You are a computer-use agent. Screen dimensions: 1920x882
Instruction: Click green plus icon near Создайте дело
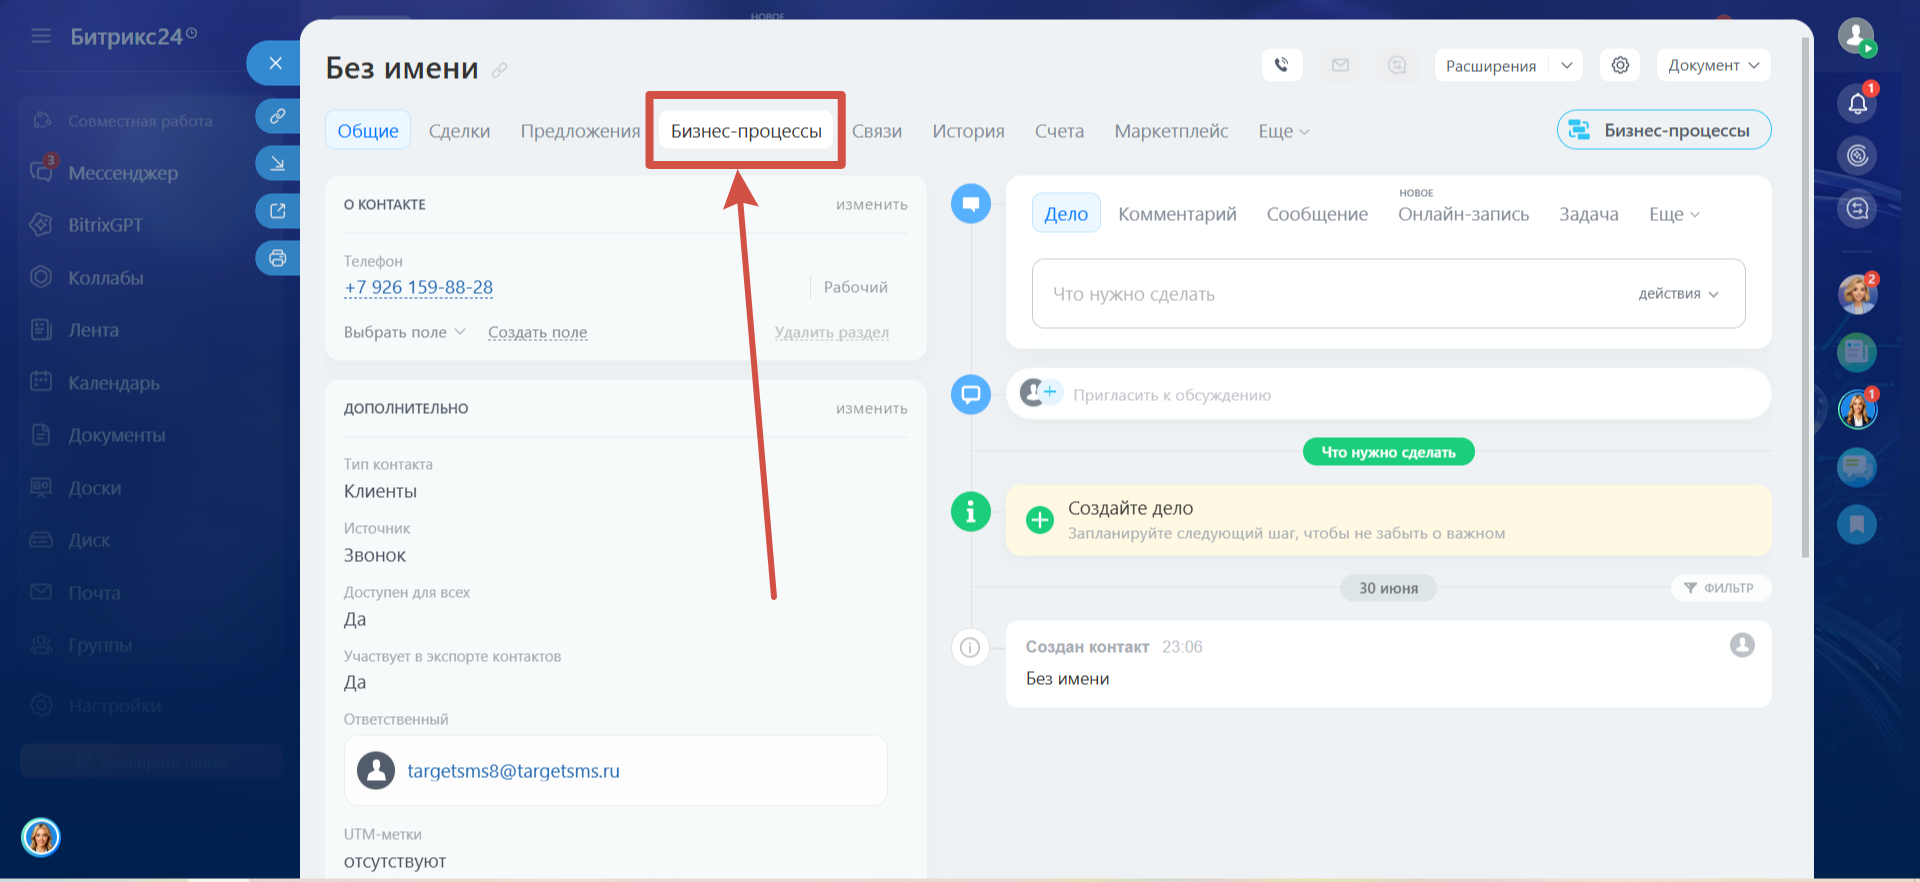click(x=1040, y=520)
